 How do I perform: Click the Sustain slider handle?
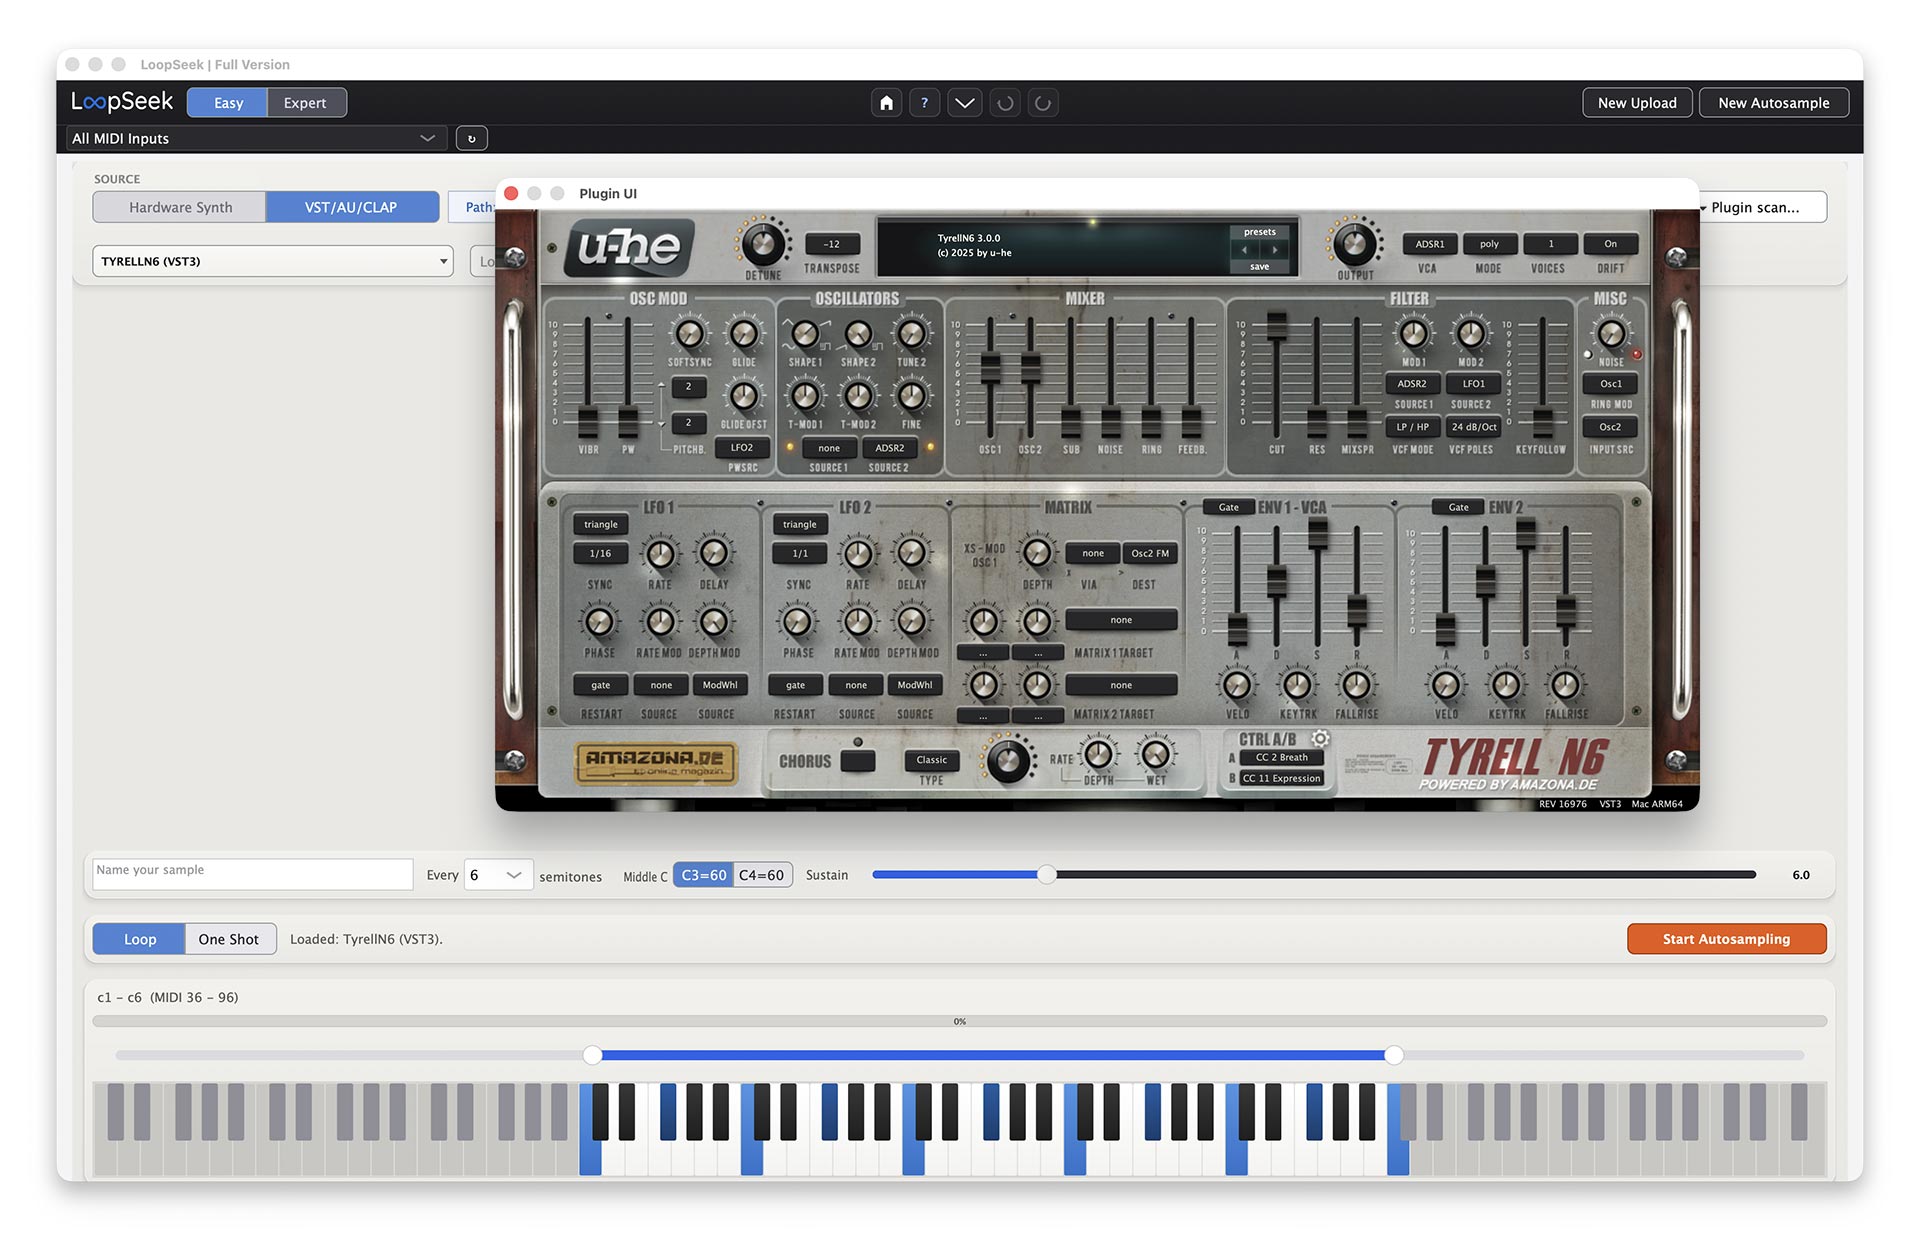tap(1046, 875)
